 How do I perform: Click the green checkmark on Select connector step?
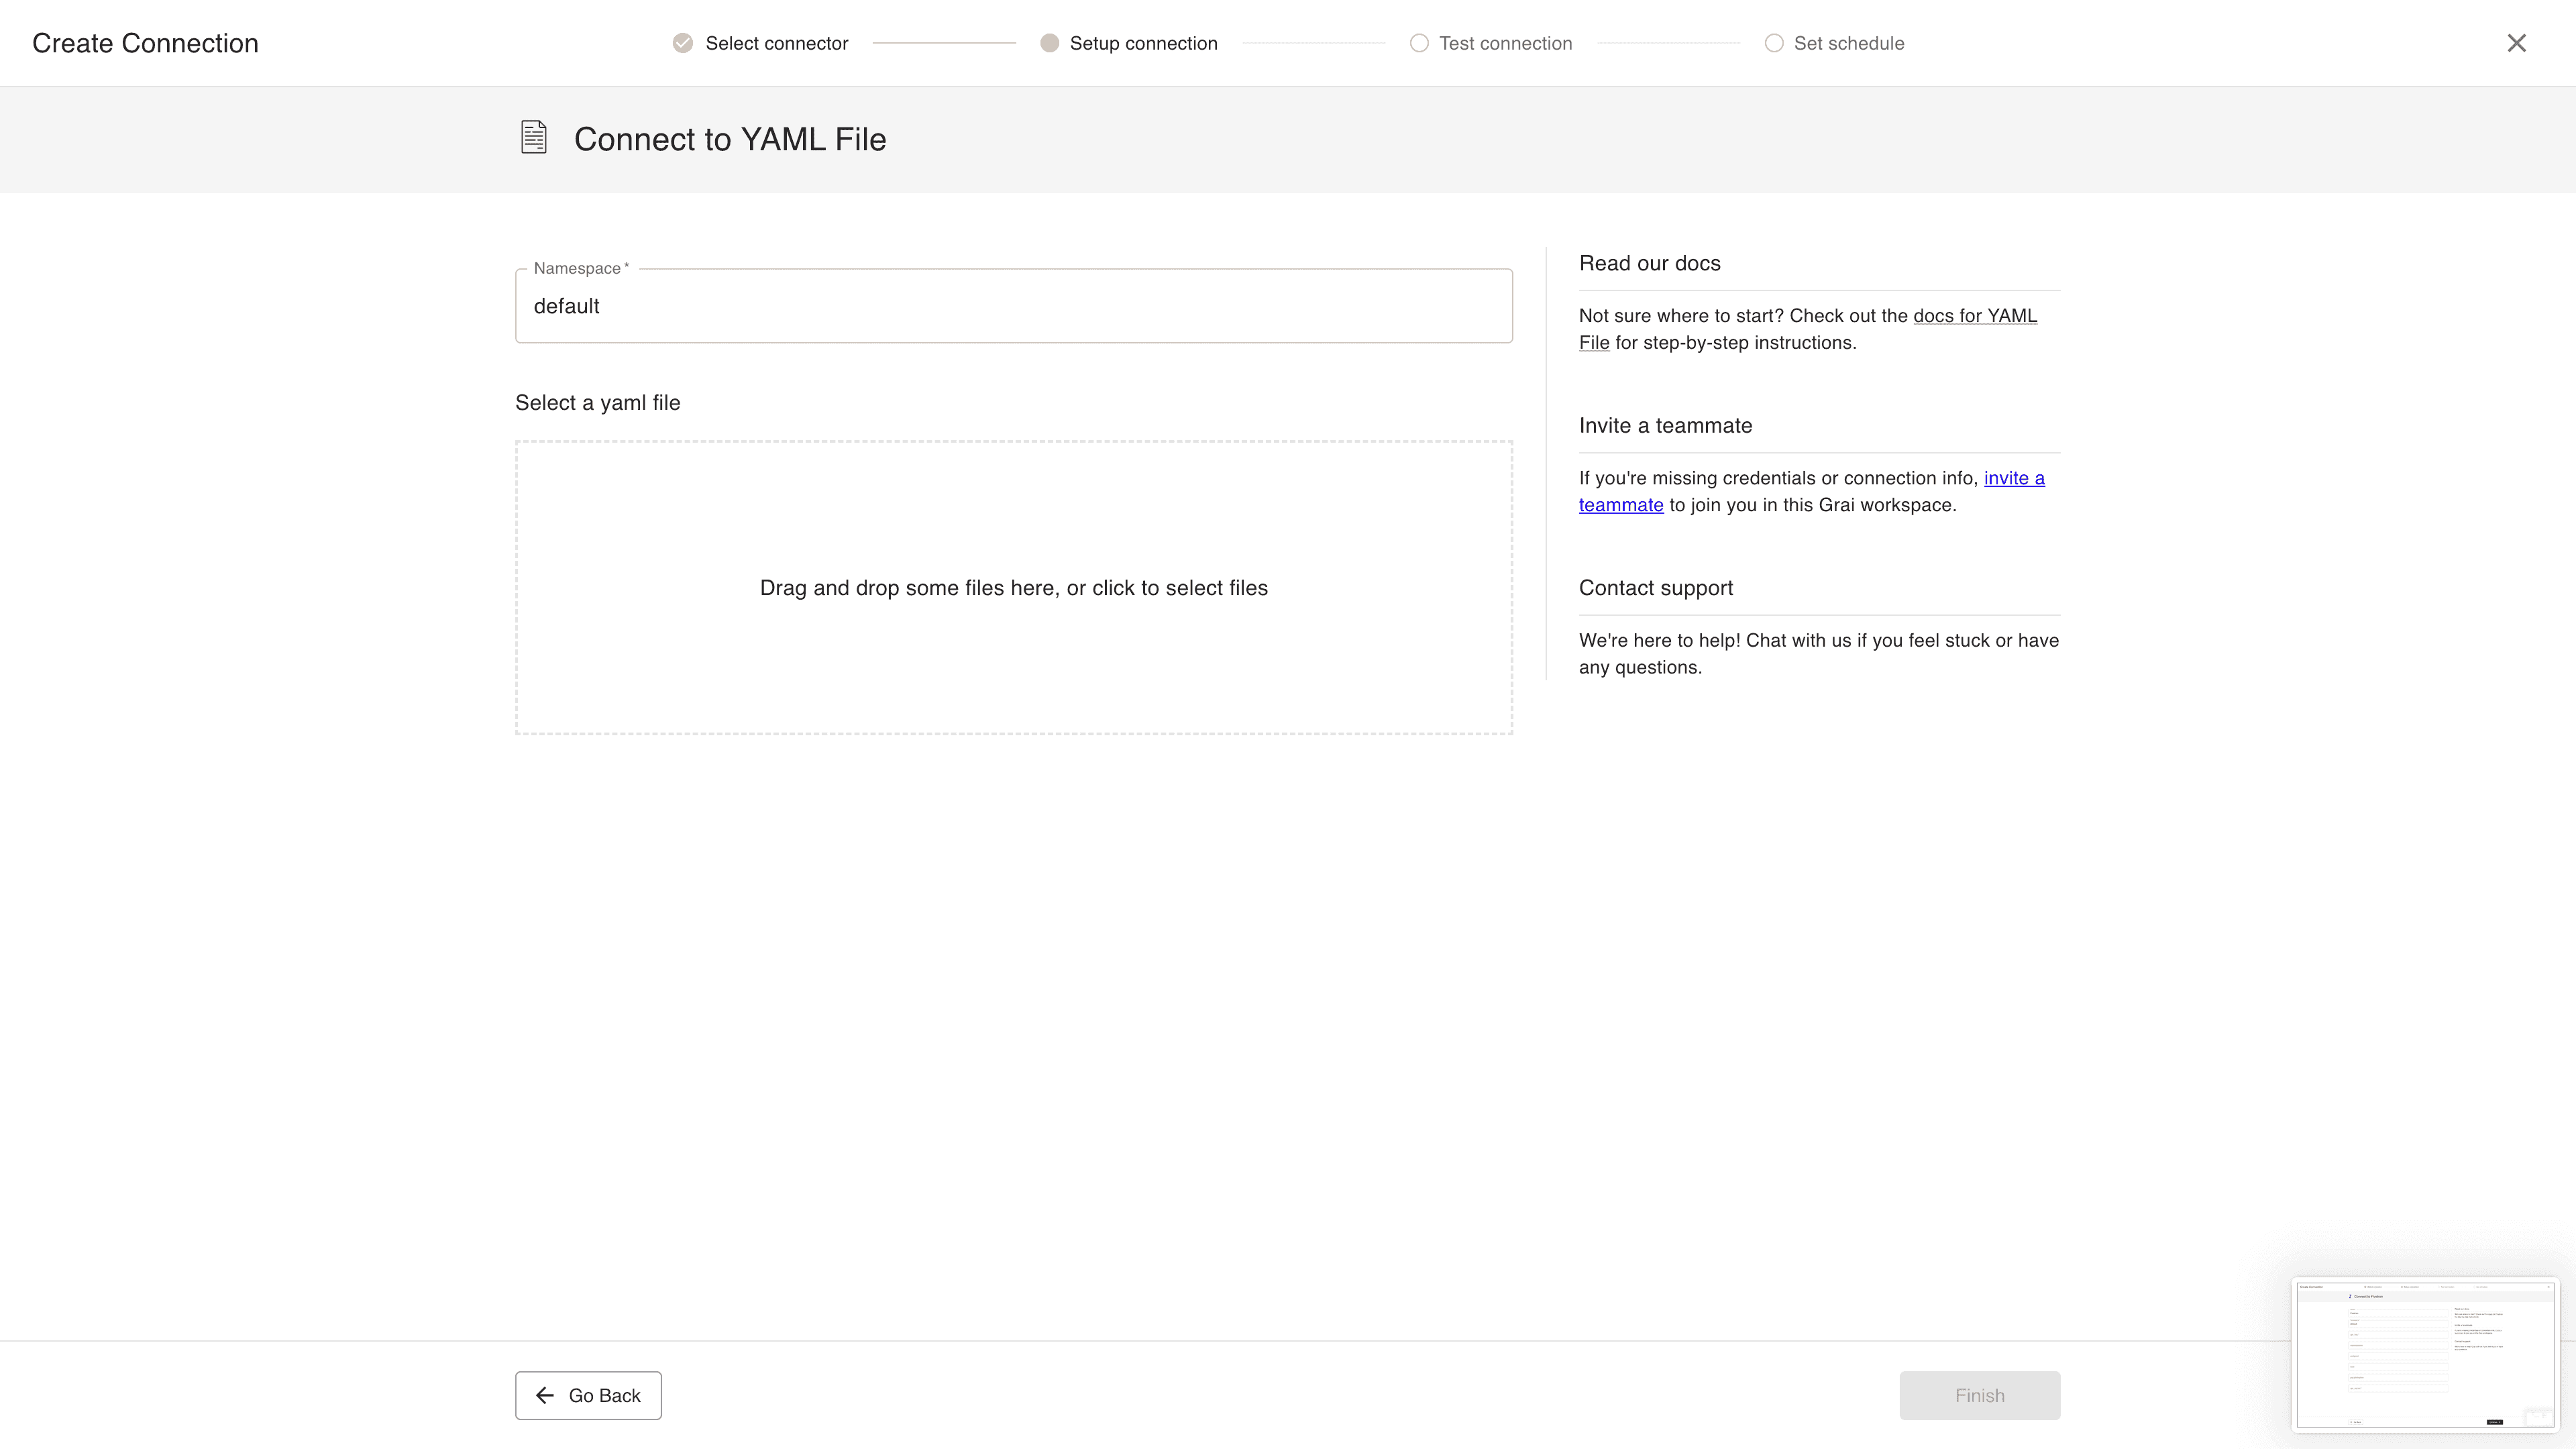[x=682, y=42]
